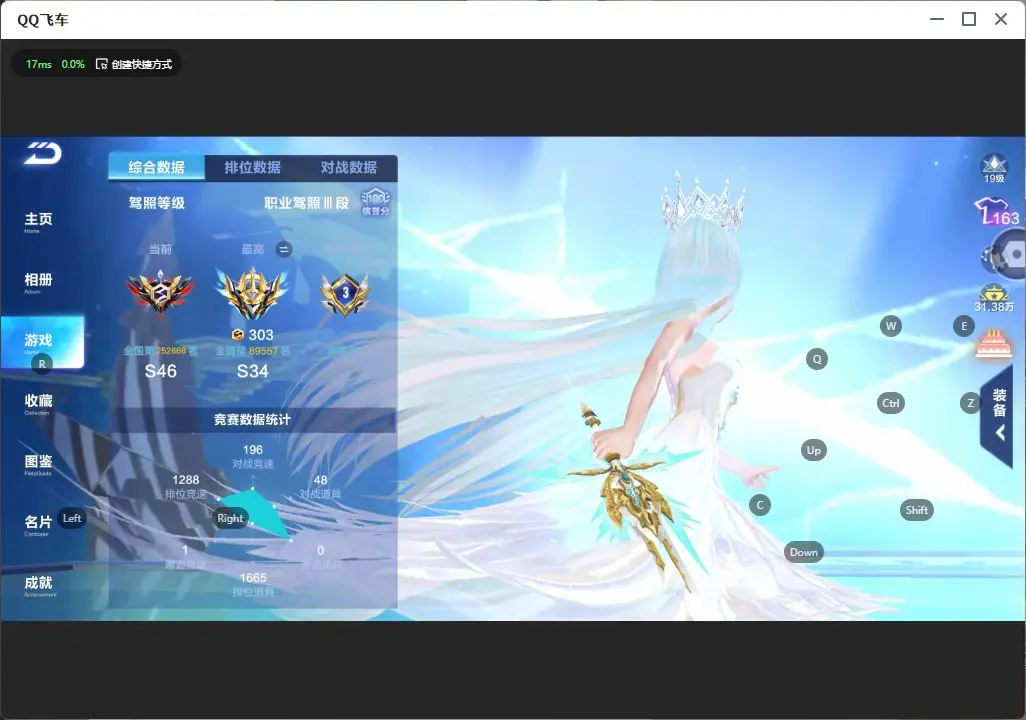Click the highest rank emblem above S34
Image resolution: width=1026 pixels, height=720 pixels.
click(253, 293)
